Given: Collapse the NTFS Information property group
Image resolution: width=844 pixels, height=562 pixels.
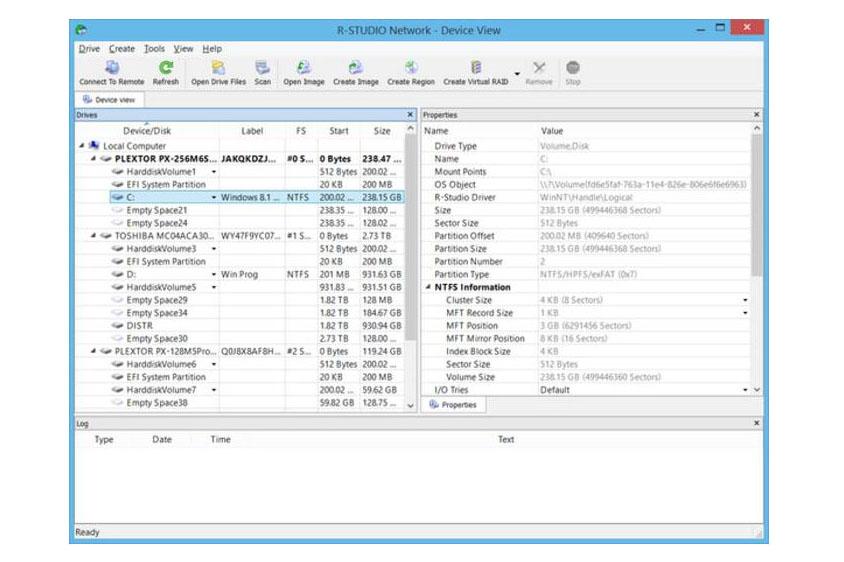Looking at the screenshot, I should pyautogui.click(x=428, y=287).
